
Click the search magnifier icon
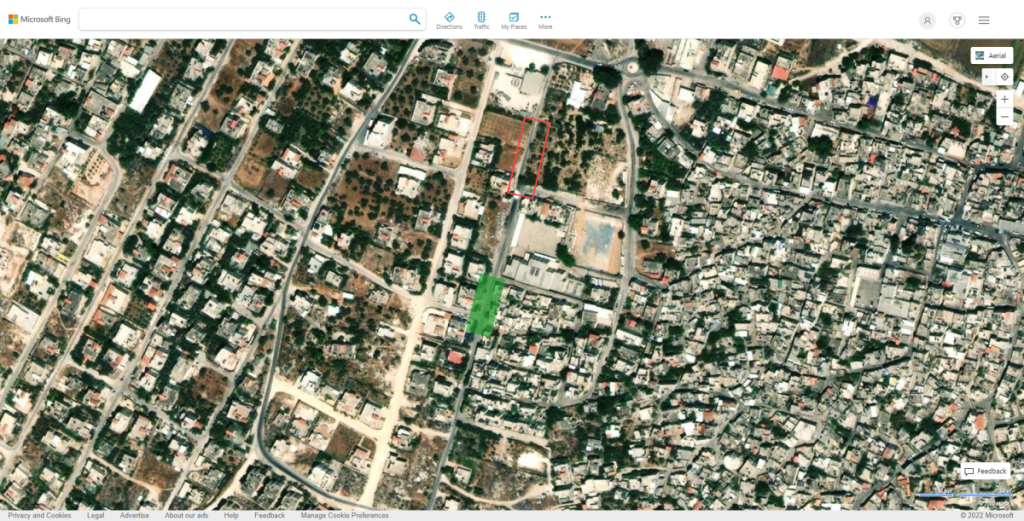tap(415, 19)
